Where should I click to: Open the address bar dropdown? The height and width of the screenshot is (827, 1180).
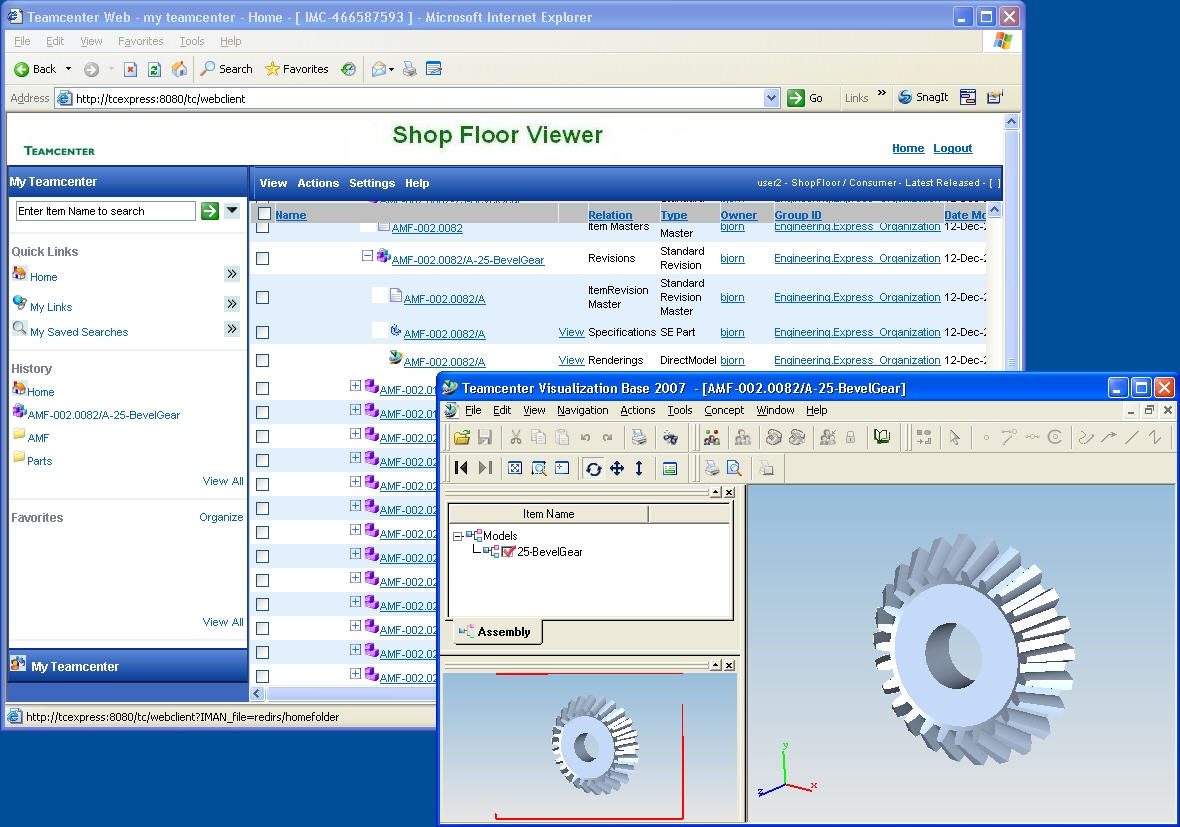771,98
